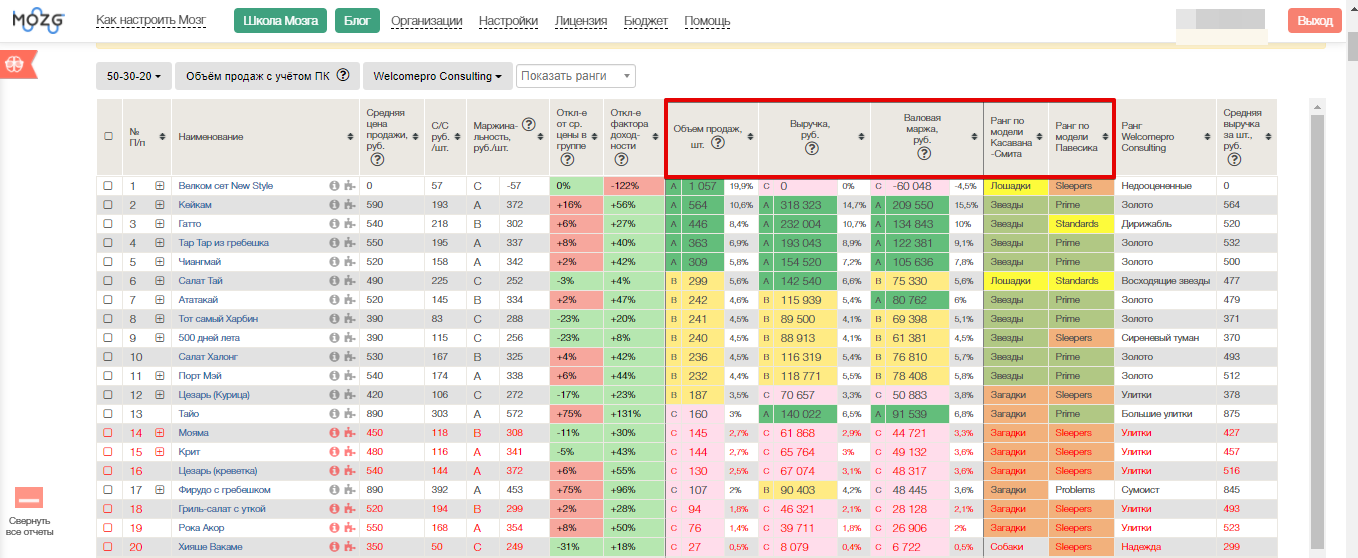Open the Бюджет menu item
The height and width of the screenshot is (558, 1358).
(646, 21)
